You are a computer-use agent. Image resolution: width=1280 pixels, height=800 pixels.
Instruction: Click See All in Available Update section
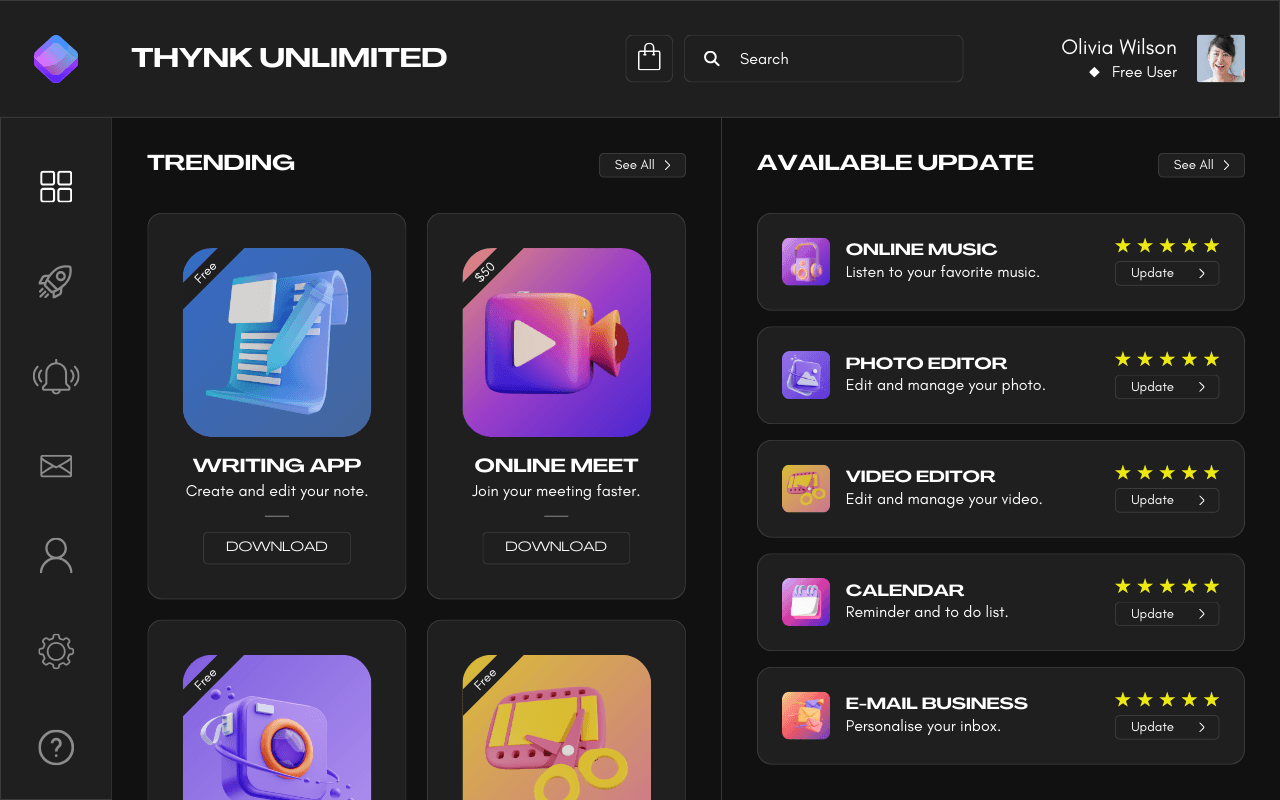(1201, 165)
